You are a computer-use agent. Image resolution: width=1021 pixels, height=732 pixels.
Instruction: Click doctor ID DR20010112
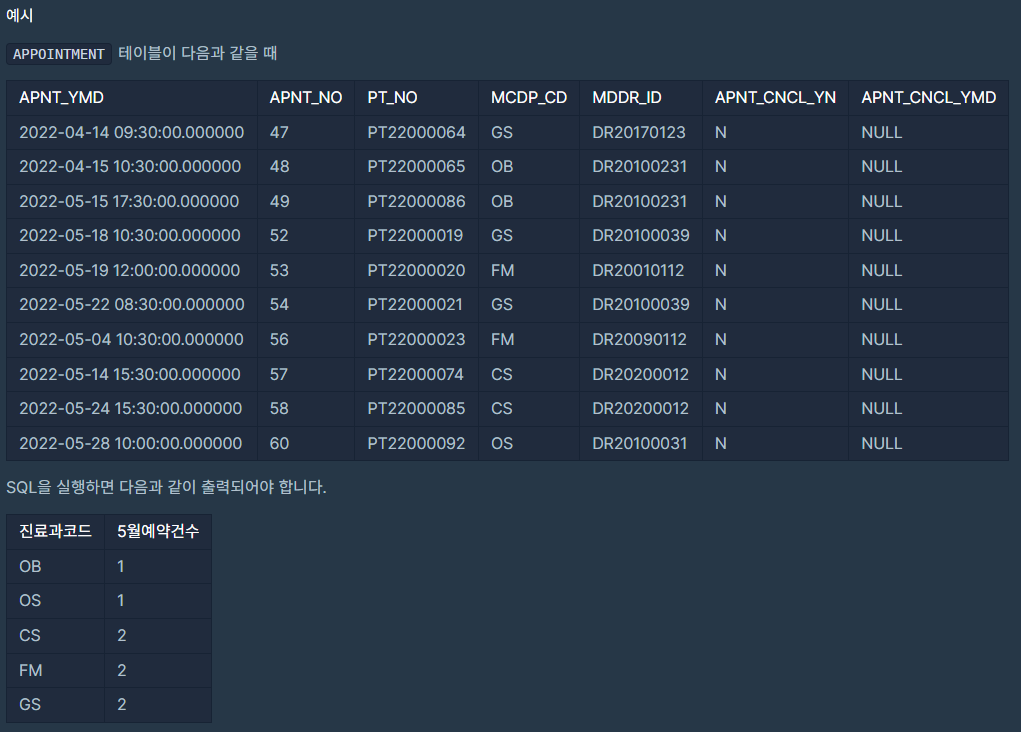[x=638, y=270]
